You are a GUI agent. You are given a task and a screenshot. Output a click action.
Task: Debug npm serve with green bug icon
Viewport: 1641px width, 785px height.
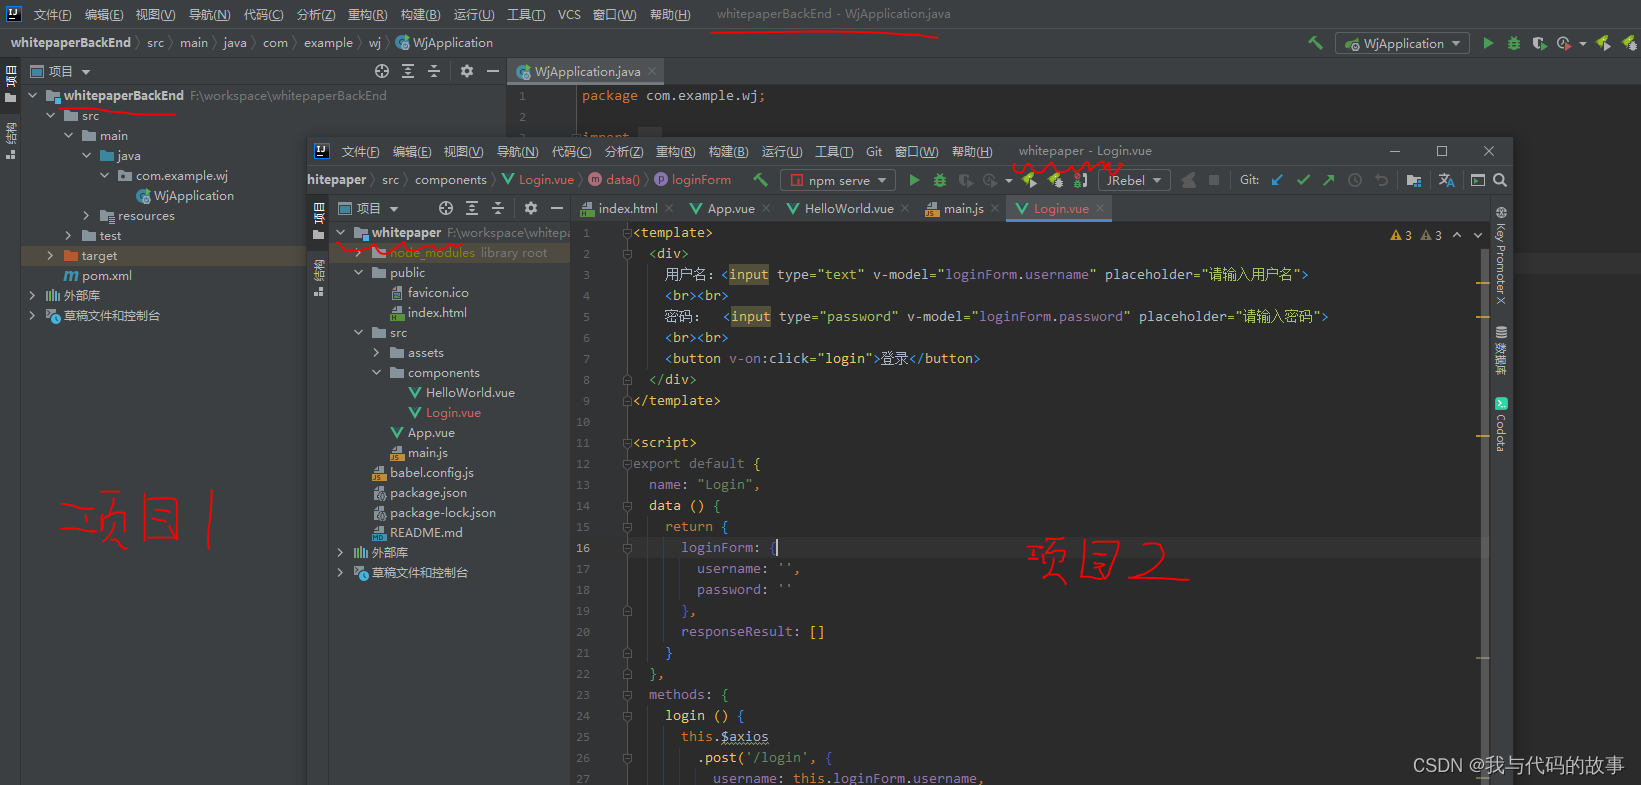[940, 180]
